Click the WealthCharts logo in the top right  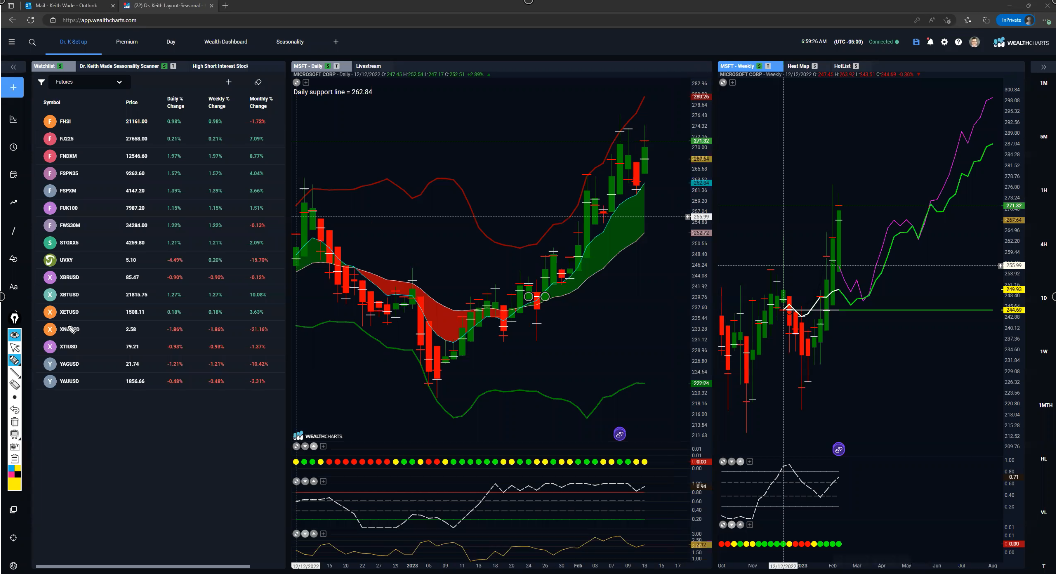pos(1021,42)
